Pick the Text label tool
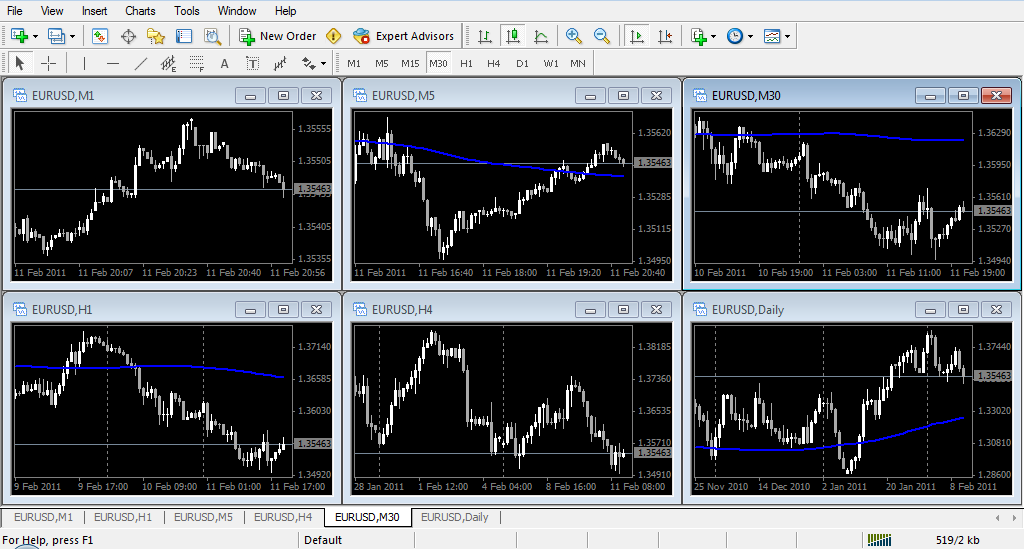This screenshot has height=549, width=1024. pos(224,63)
